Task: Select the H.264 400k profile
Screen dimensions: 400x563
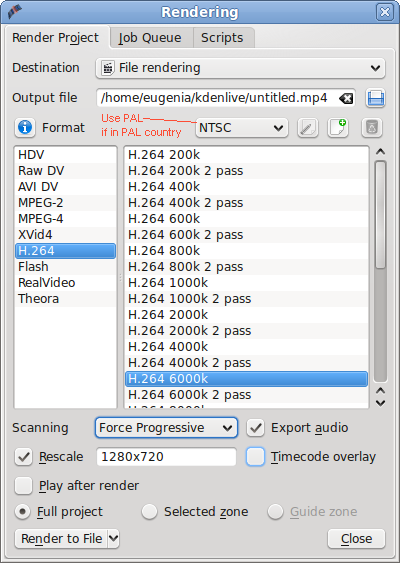Action: (246, 187)
